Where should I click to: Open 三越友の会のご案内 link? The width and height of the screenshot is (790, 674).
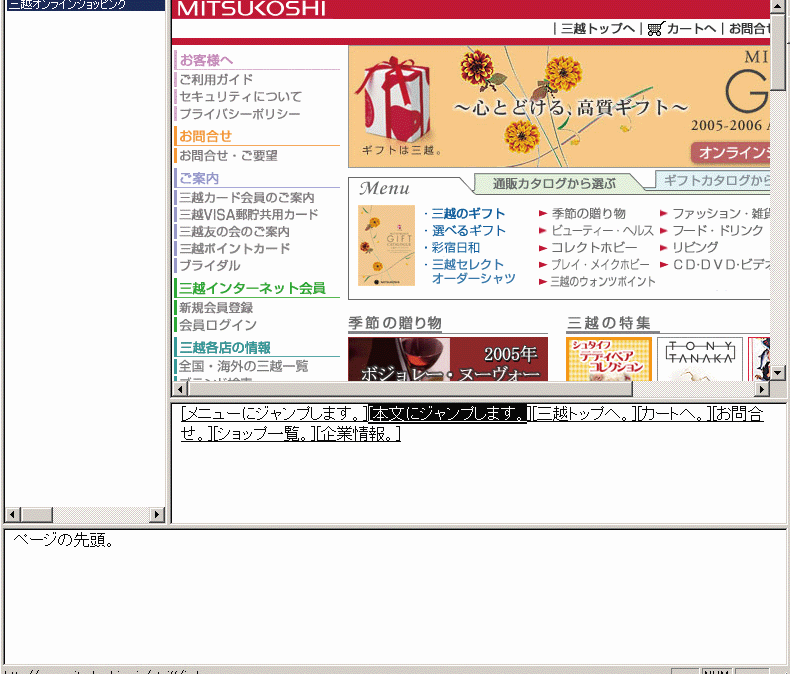tap(234, 232)
